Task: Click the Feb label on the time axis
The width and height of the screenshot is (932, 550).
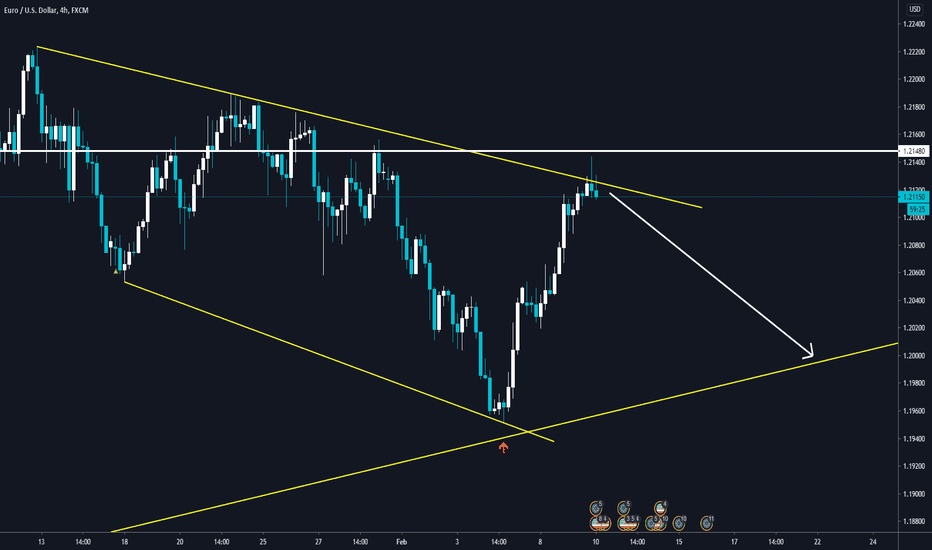Action: tap(401, 542)
